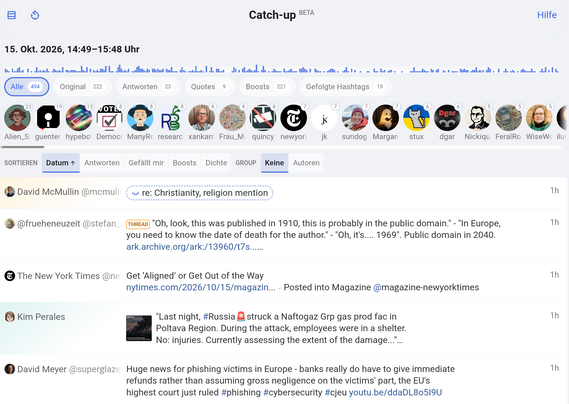Filter by dgar author avatar
Viewport: 569px width, 404px height.
tap(447, 118)
